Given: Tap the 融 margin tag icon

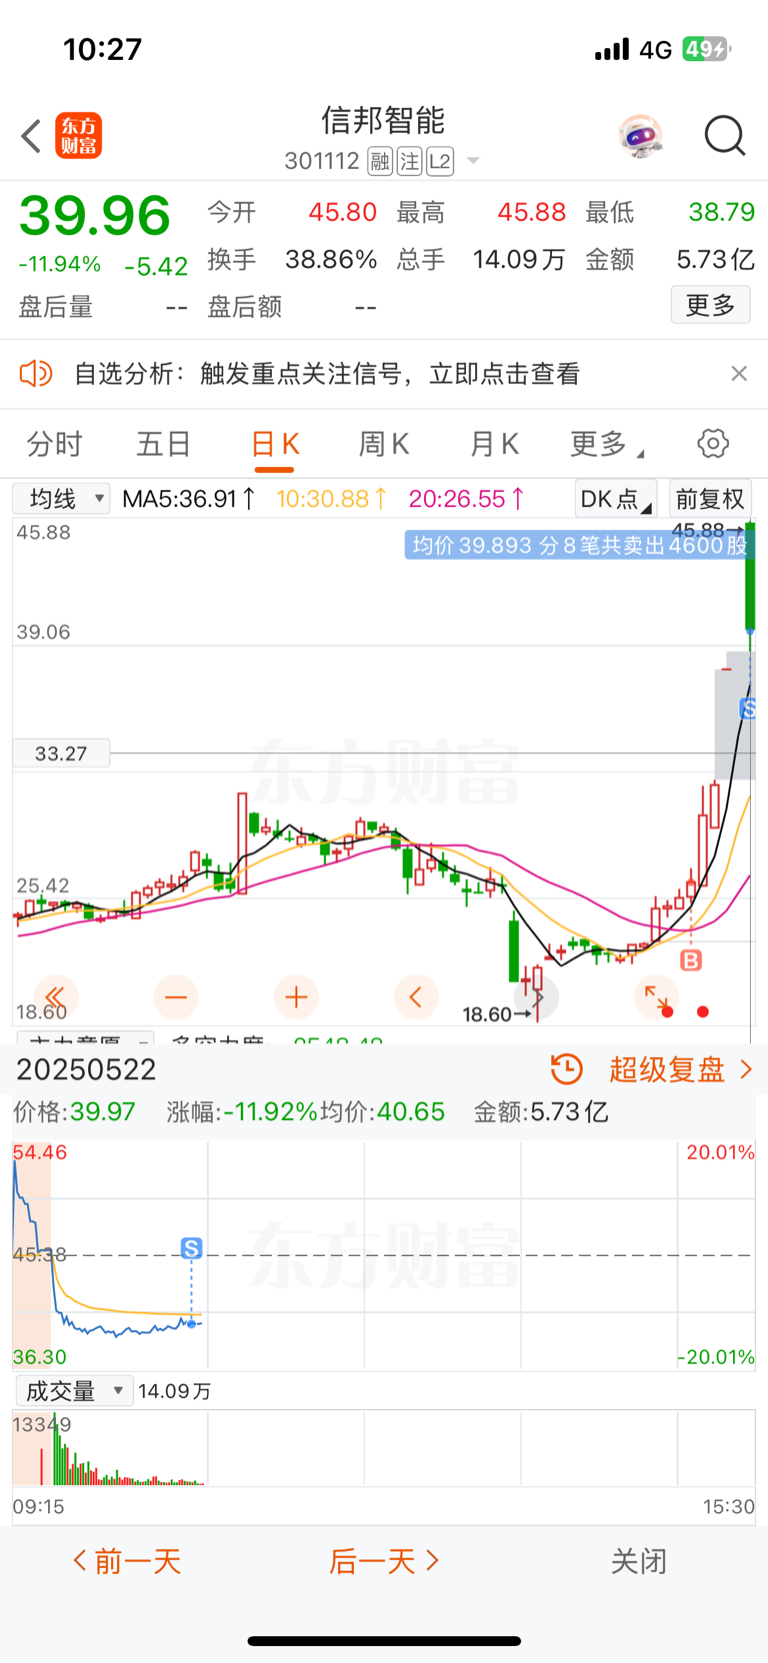Looking at the screenshot, I should click(380, 161).
